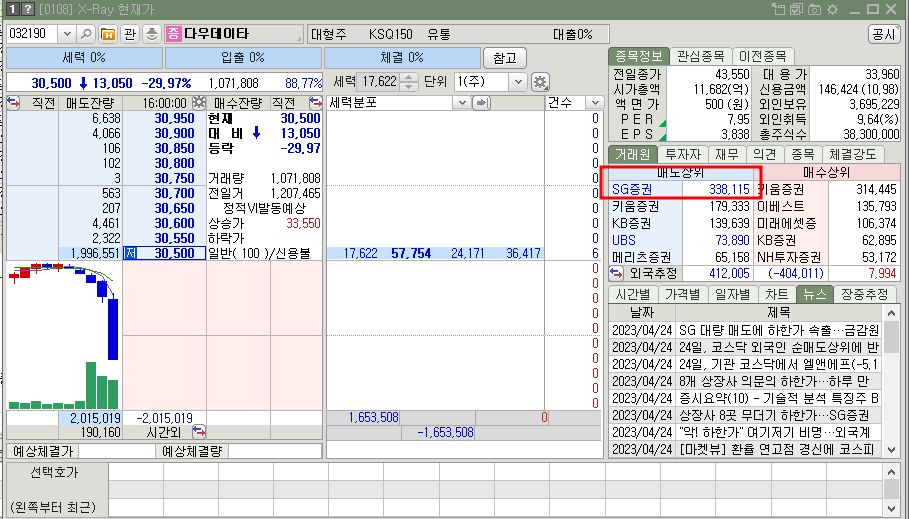Click the orange H history icon
Viewport: 909px width, 519px height.
(x=108, y=34)
